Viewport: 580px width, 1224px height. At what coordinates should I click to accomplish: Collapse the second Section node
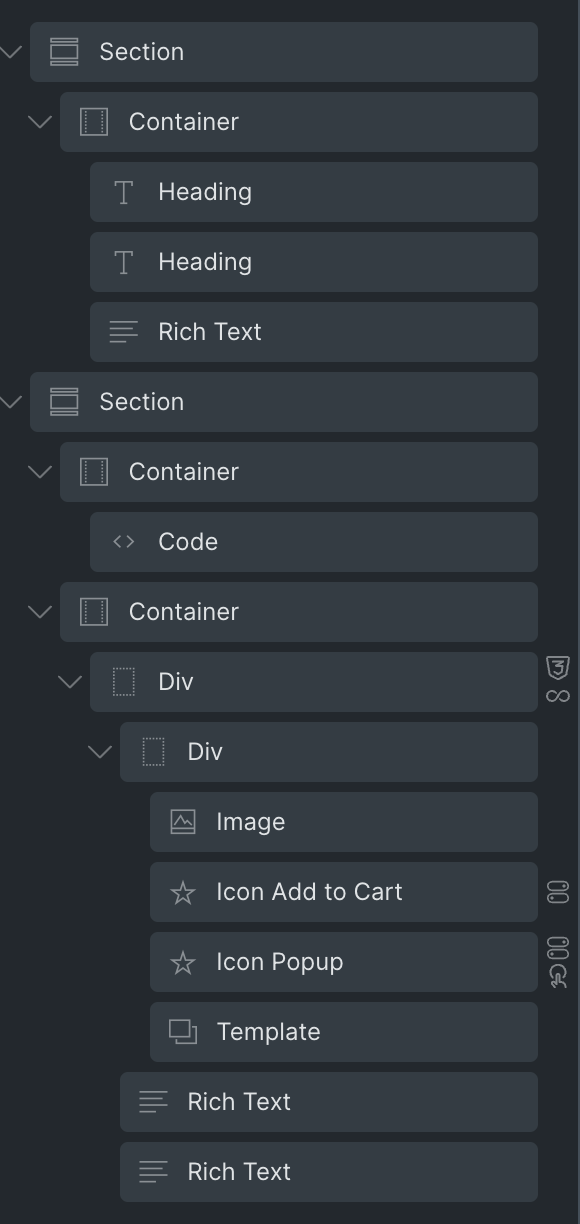pyautogui.click(x=11, y=402)
